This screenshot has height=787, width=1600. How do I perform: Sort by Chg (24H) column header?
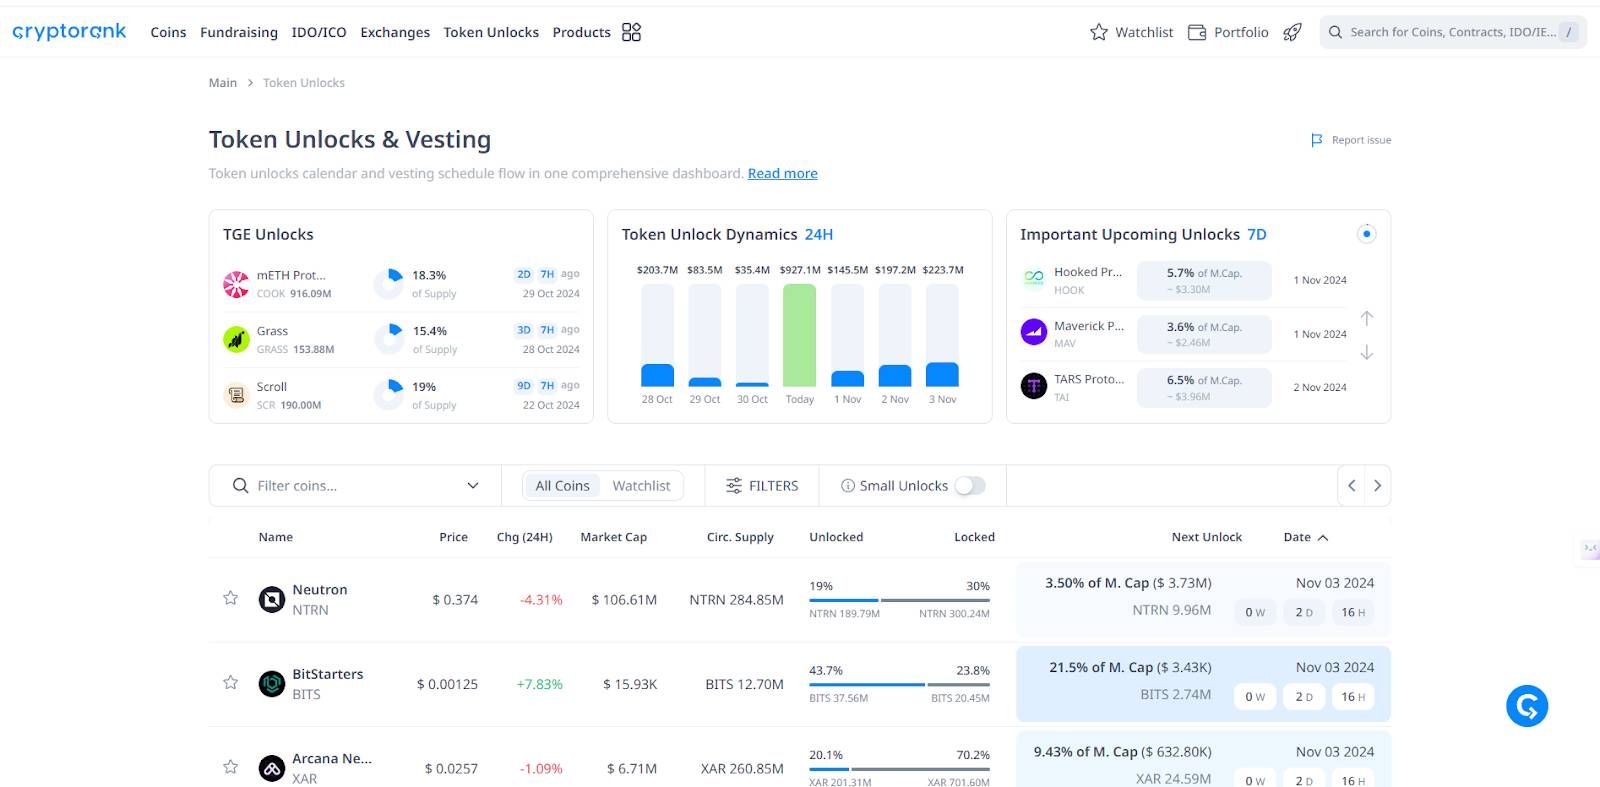(x=524, y=537)
